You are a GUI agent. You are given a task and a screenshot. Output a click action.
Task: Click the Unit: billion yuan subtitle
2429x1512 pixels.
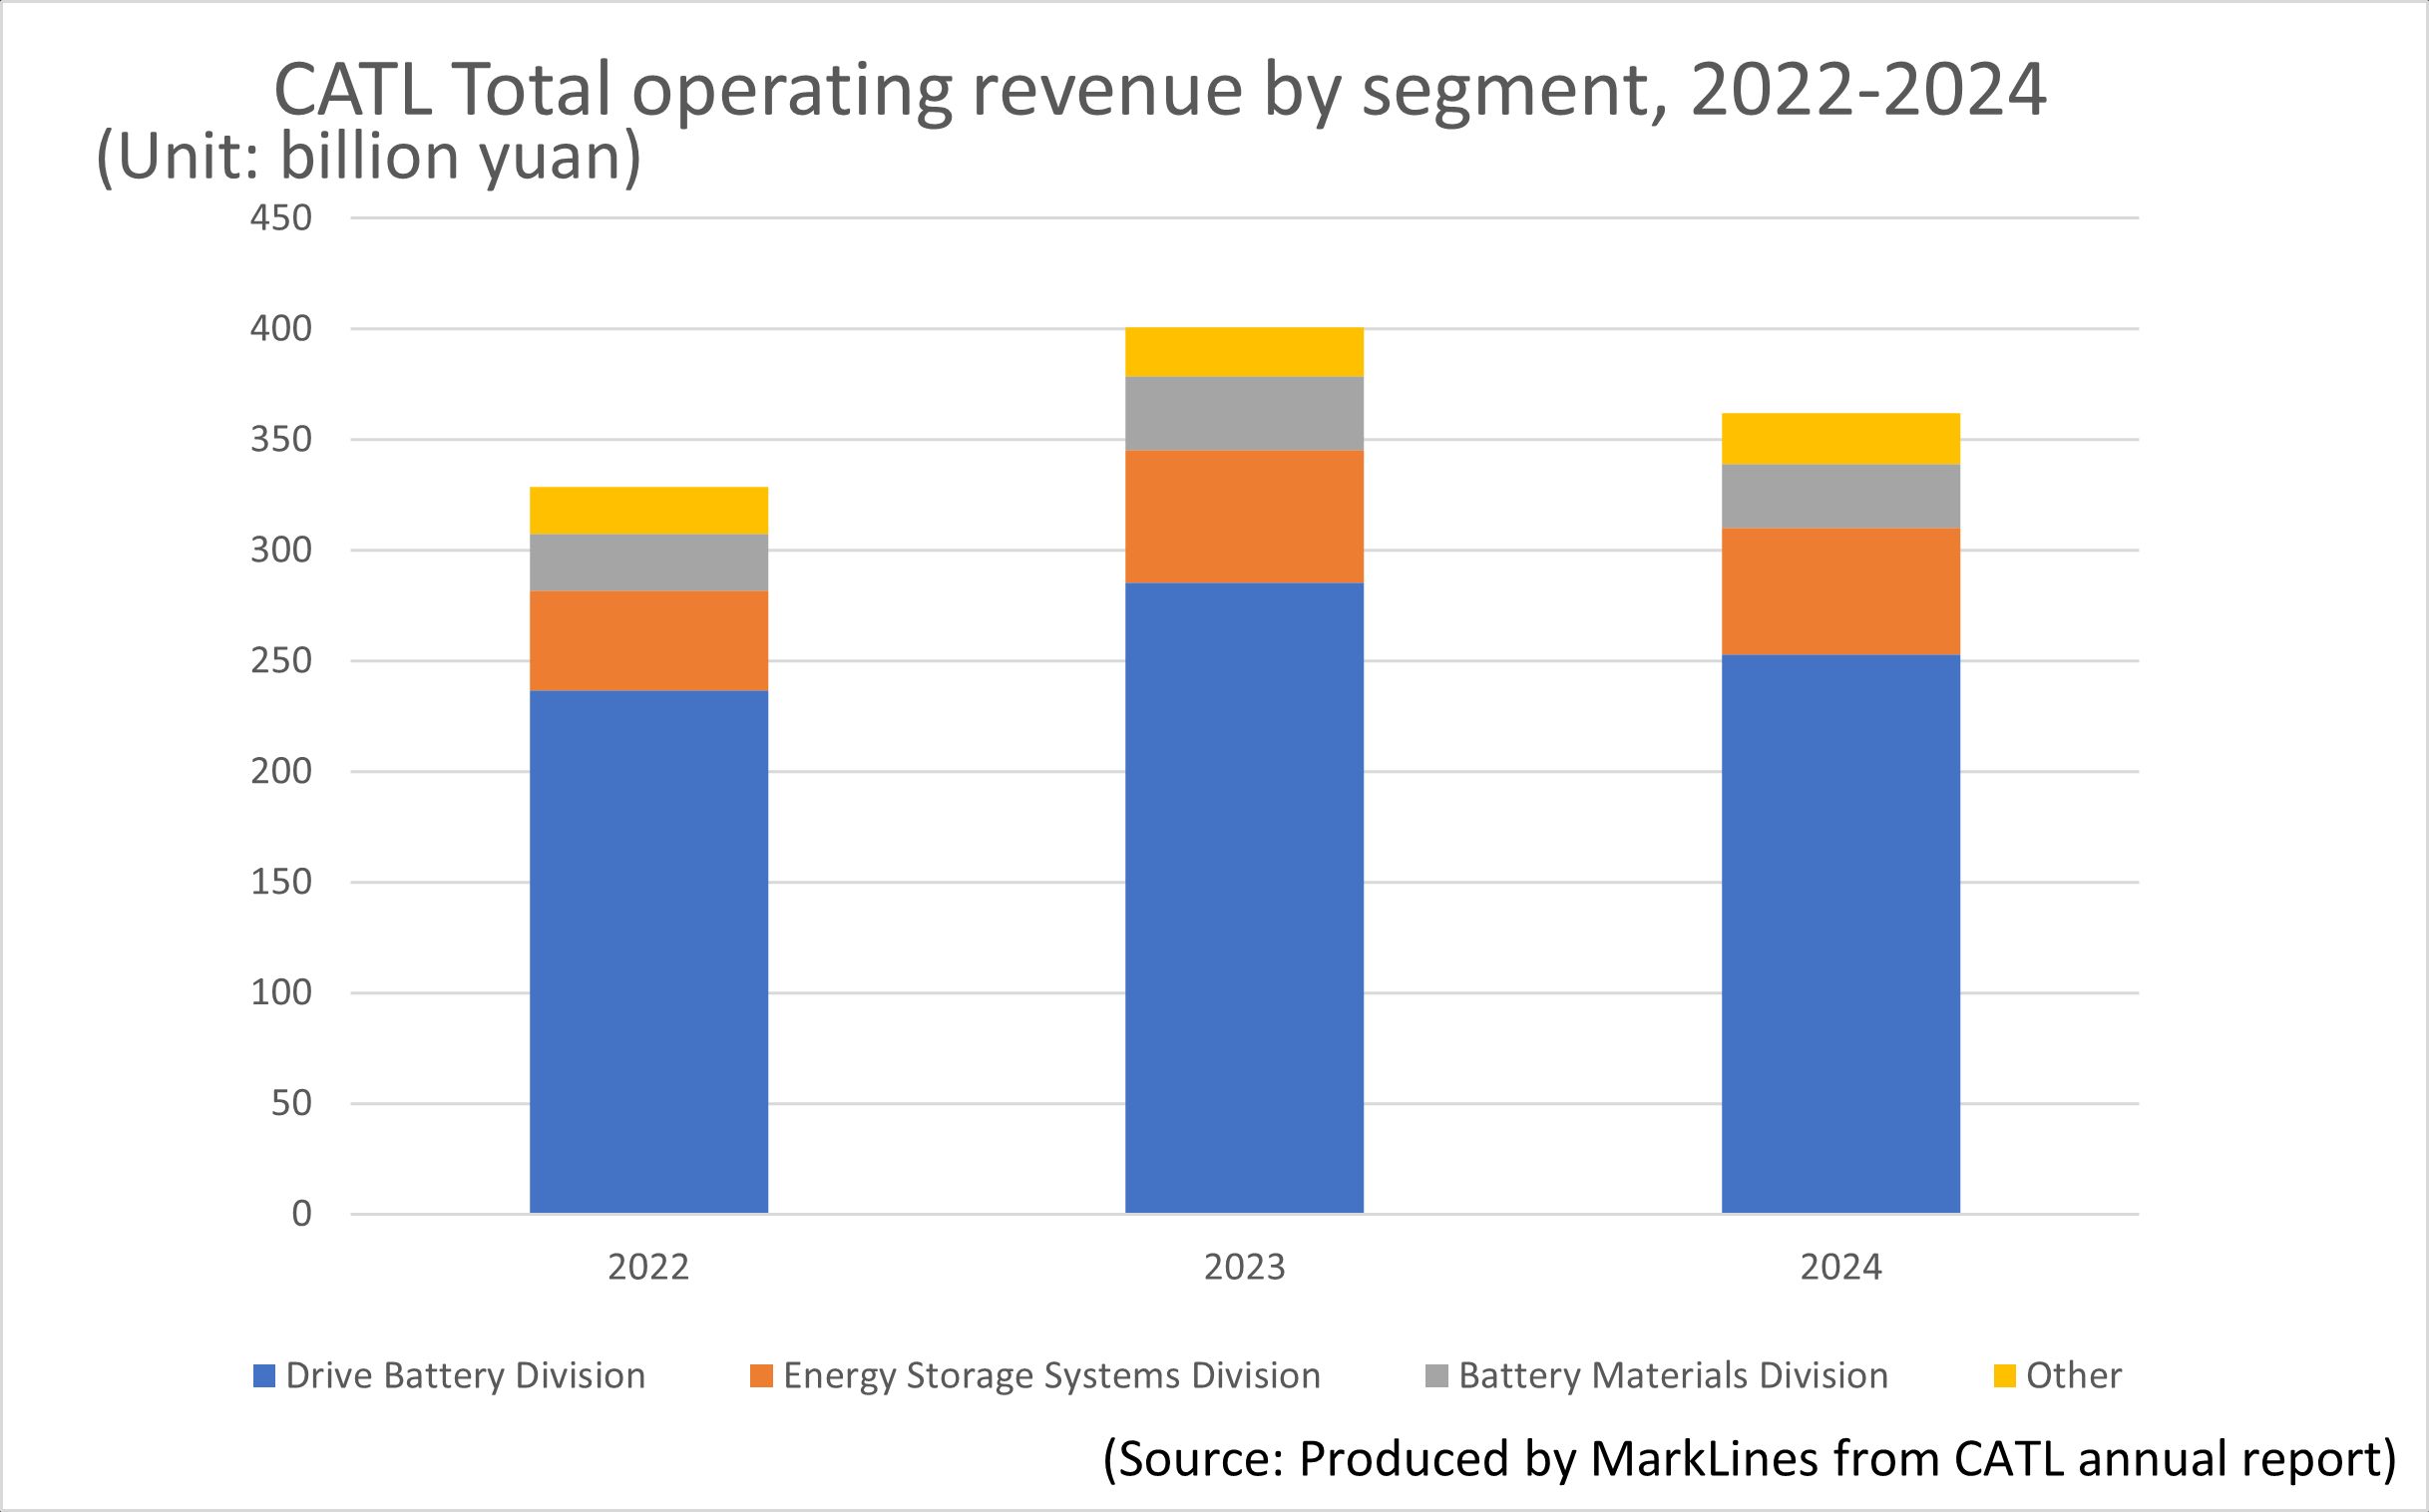(x=368, y=157)
